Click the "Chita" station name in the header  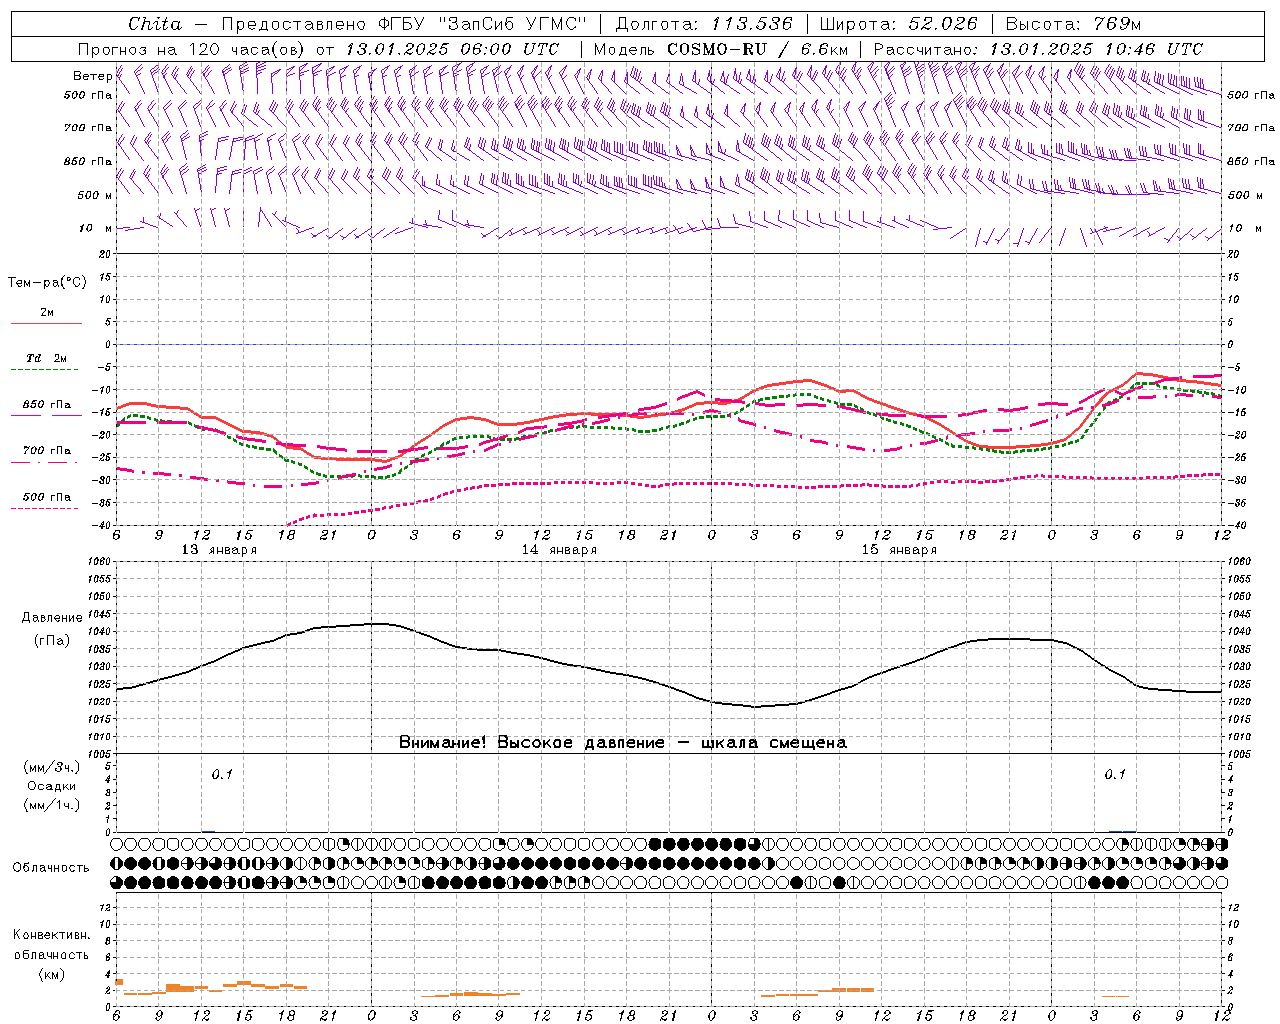click(155, 24)
